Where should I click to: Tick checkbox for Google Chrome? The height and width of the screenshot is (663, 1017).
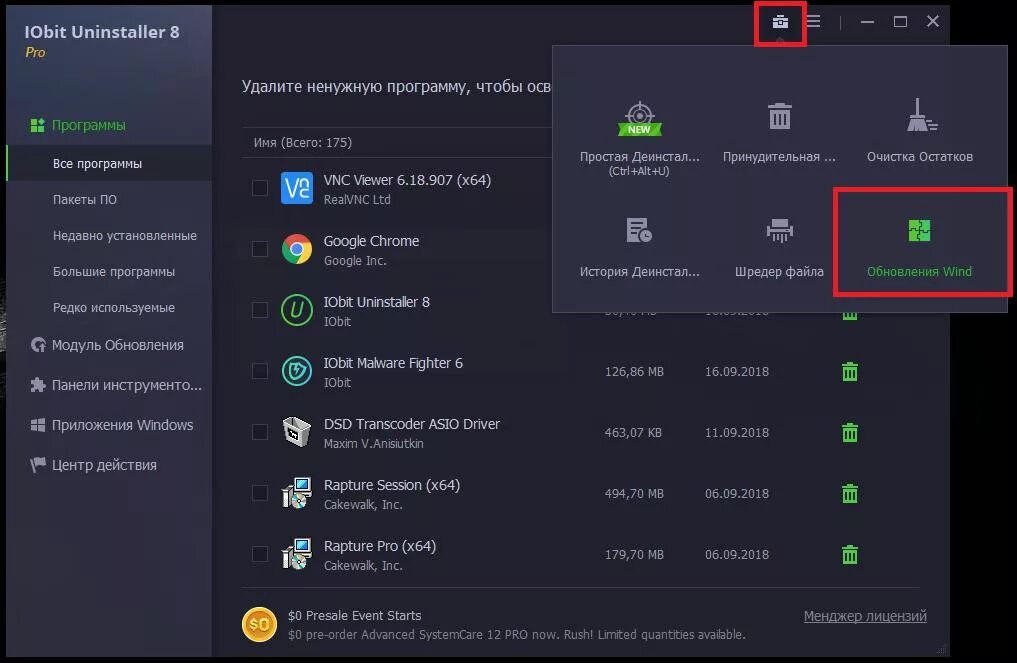(x=260, y=249)
